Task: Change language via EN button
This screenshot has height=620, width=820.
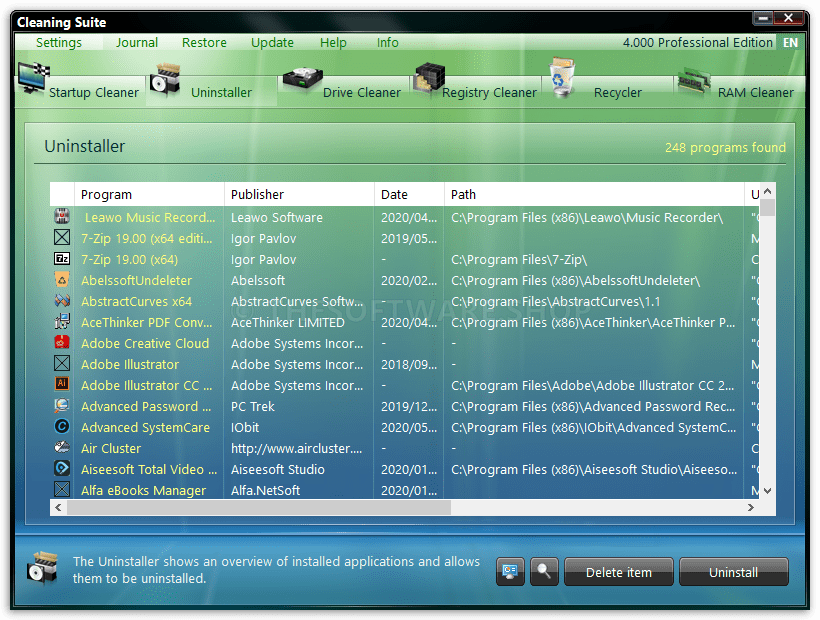Action: tap(790, 42)
